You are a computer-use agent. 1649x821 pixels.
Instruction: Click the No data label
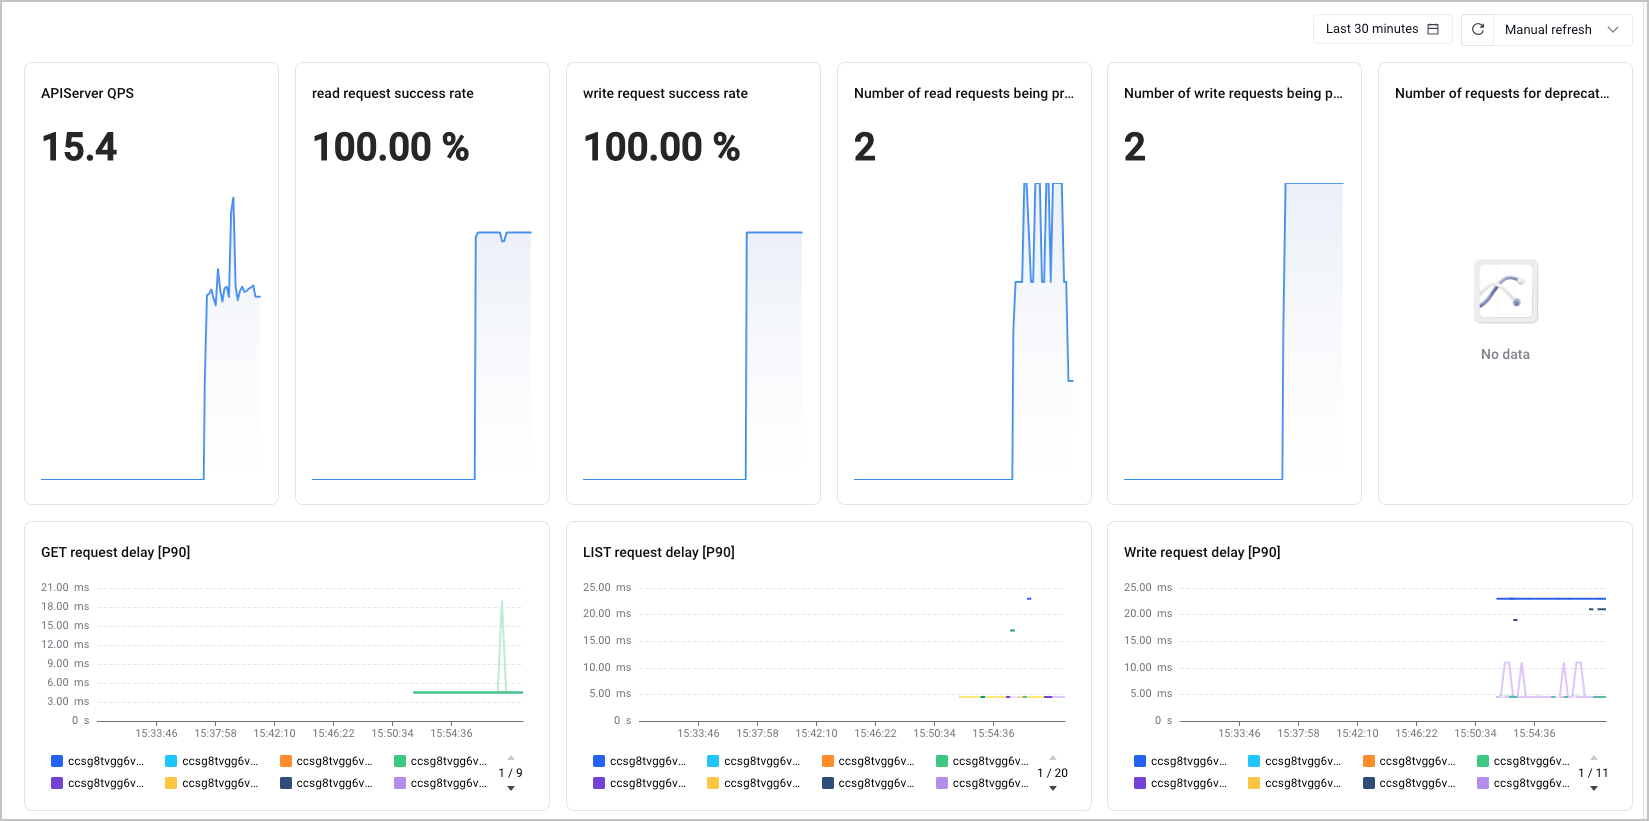[x=1505, y=354]
